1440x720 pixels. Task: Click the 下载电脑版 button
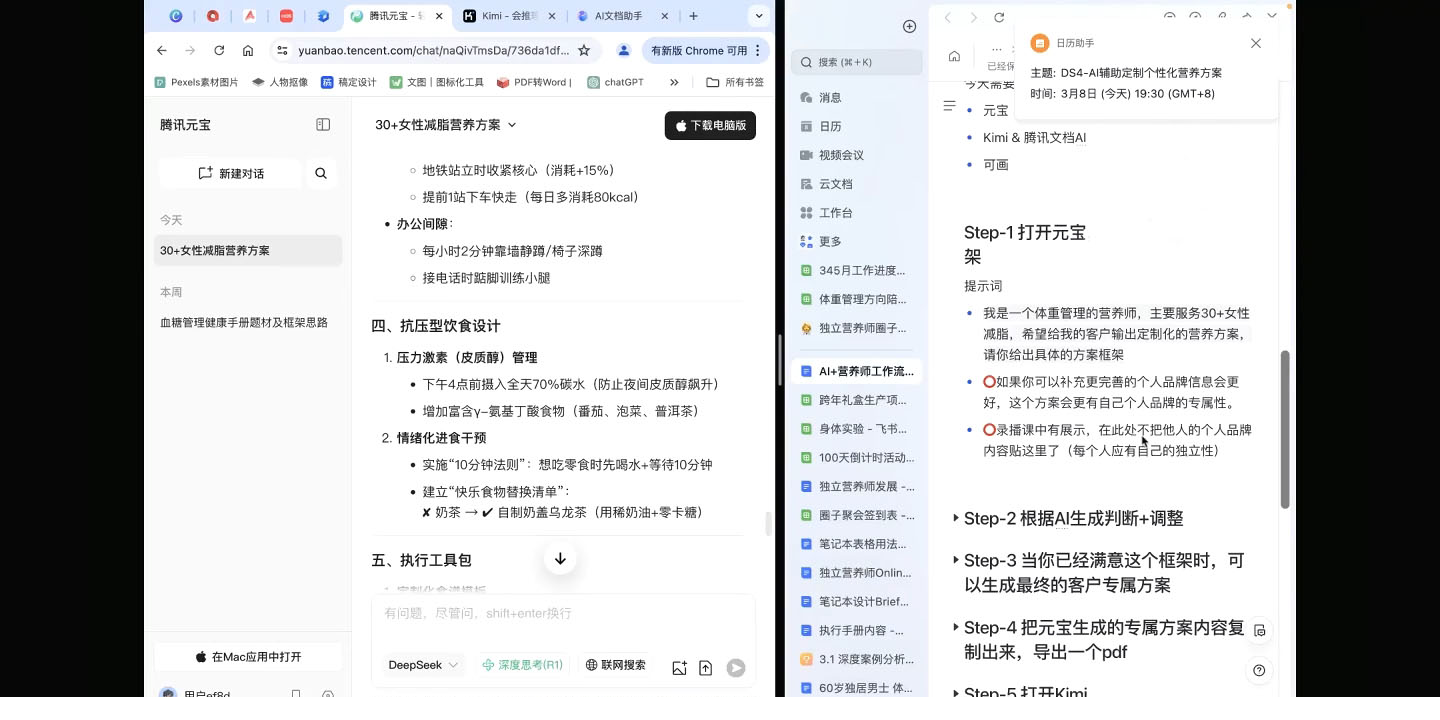point(710,125)
